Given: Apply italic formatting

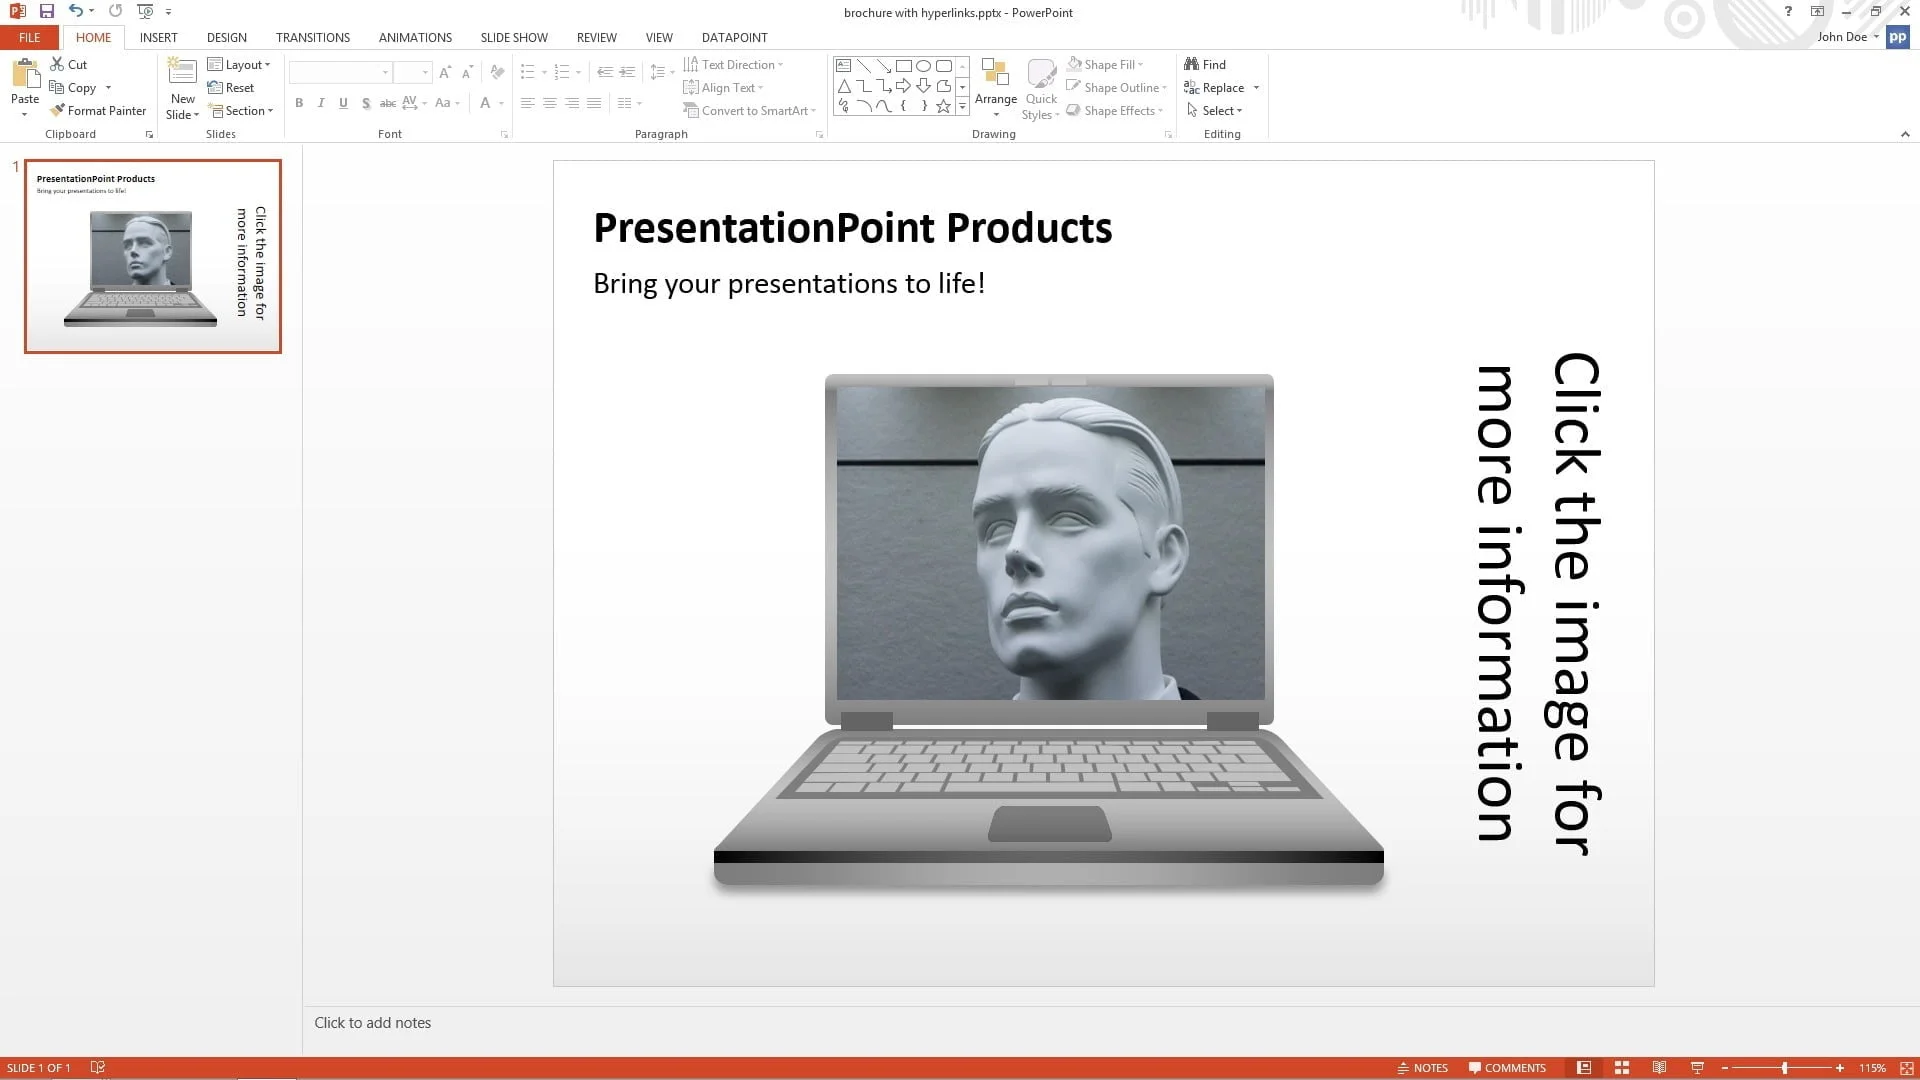Looking at the screenshot, I should tap(320, 102).
